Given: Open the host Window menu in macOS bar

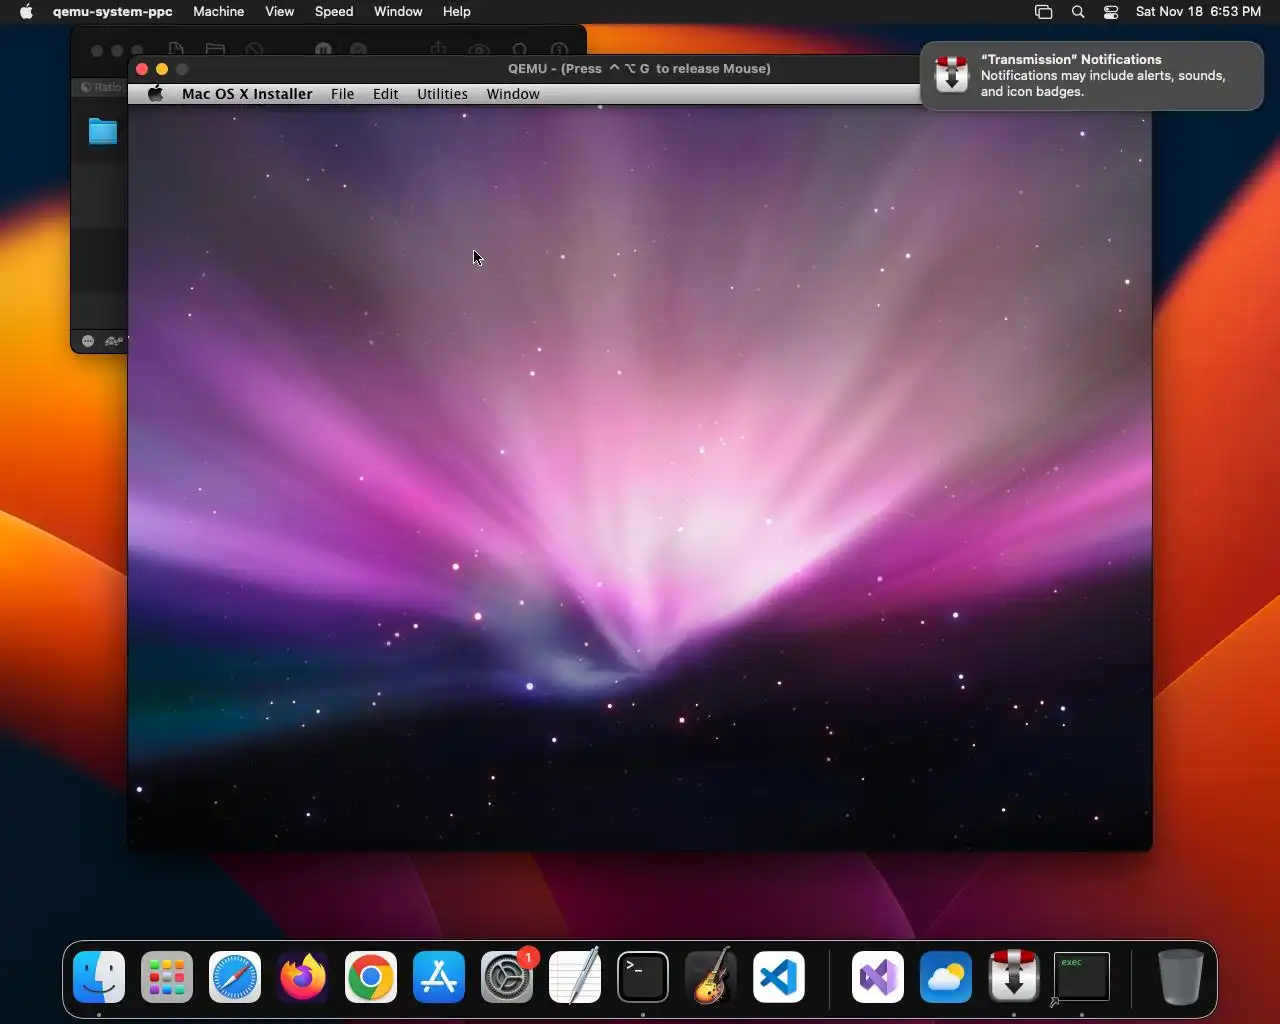Looking at the screenshot, I should 398,12.
